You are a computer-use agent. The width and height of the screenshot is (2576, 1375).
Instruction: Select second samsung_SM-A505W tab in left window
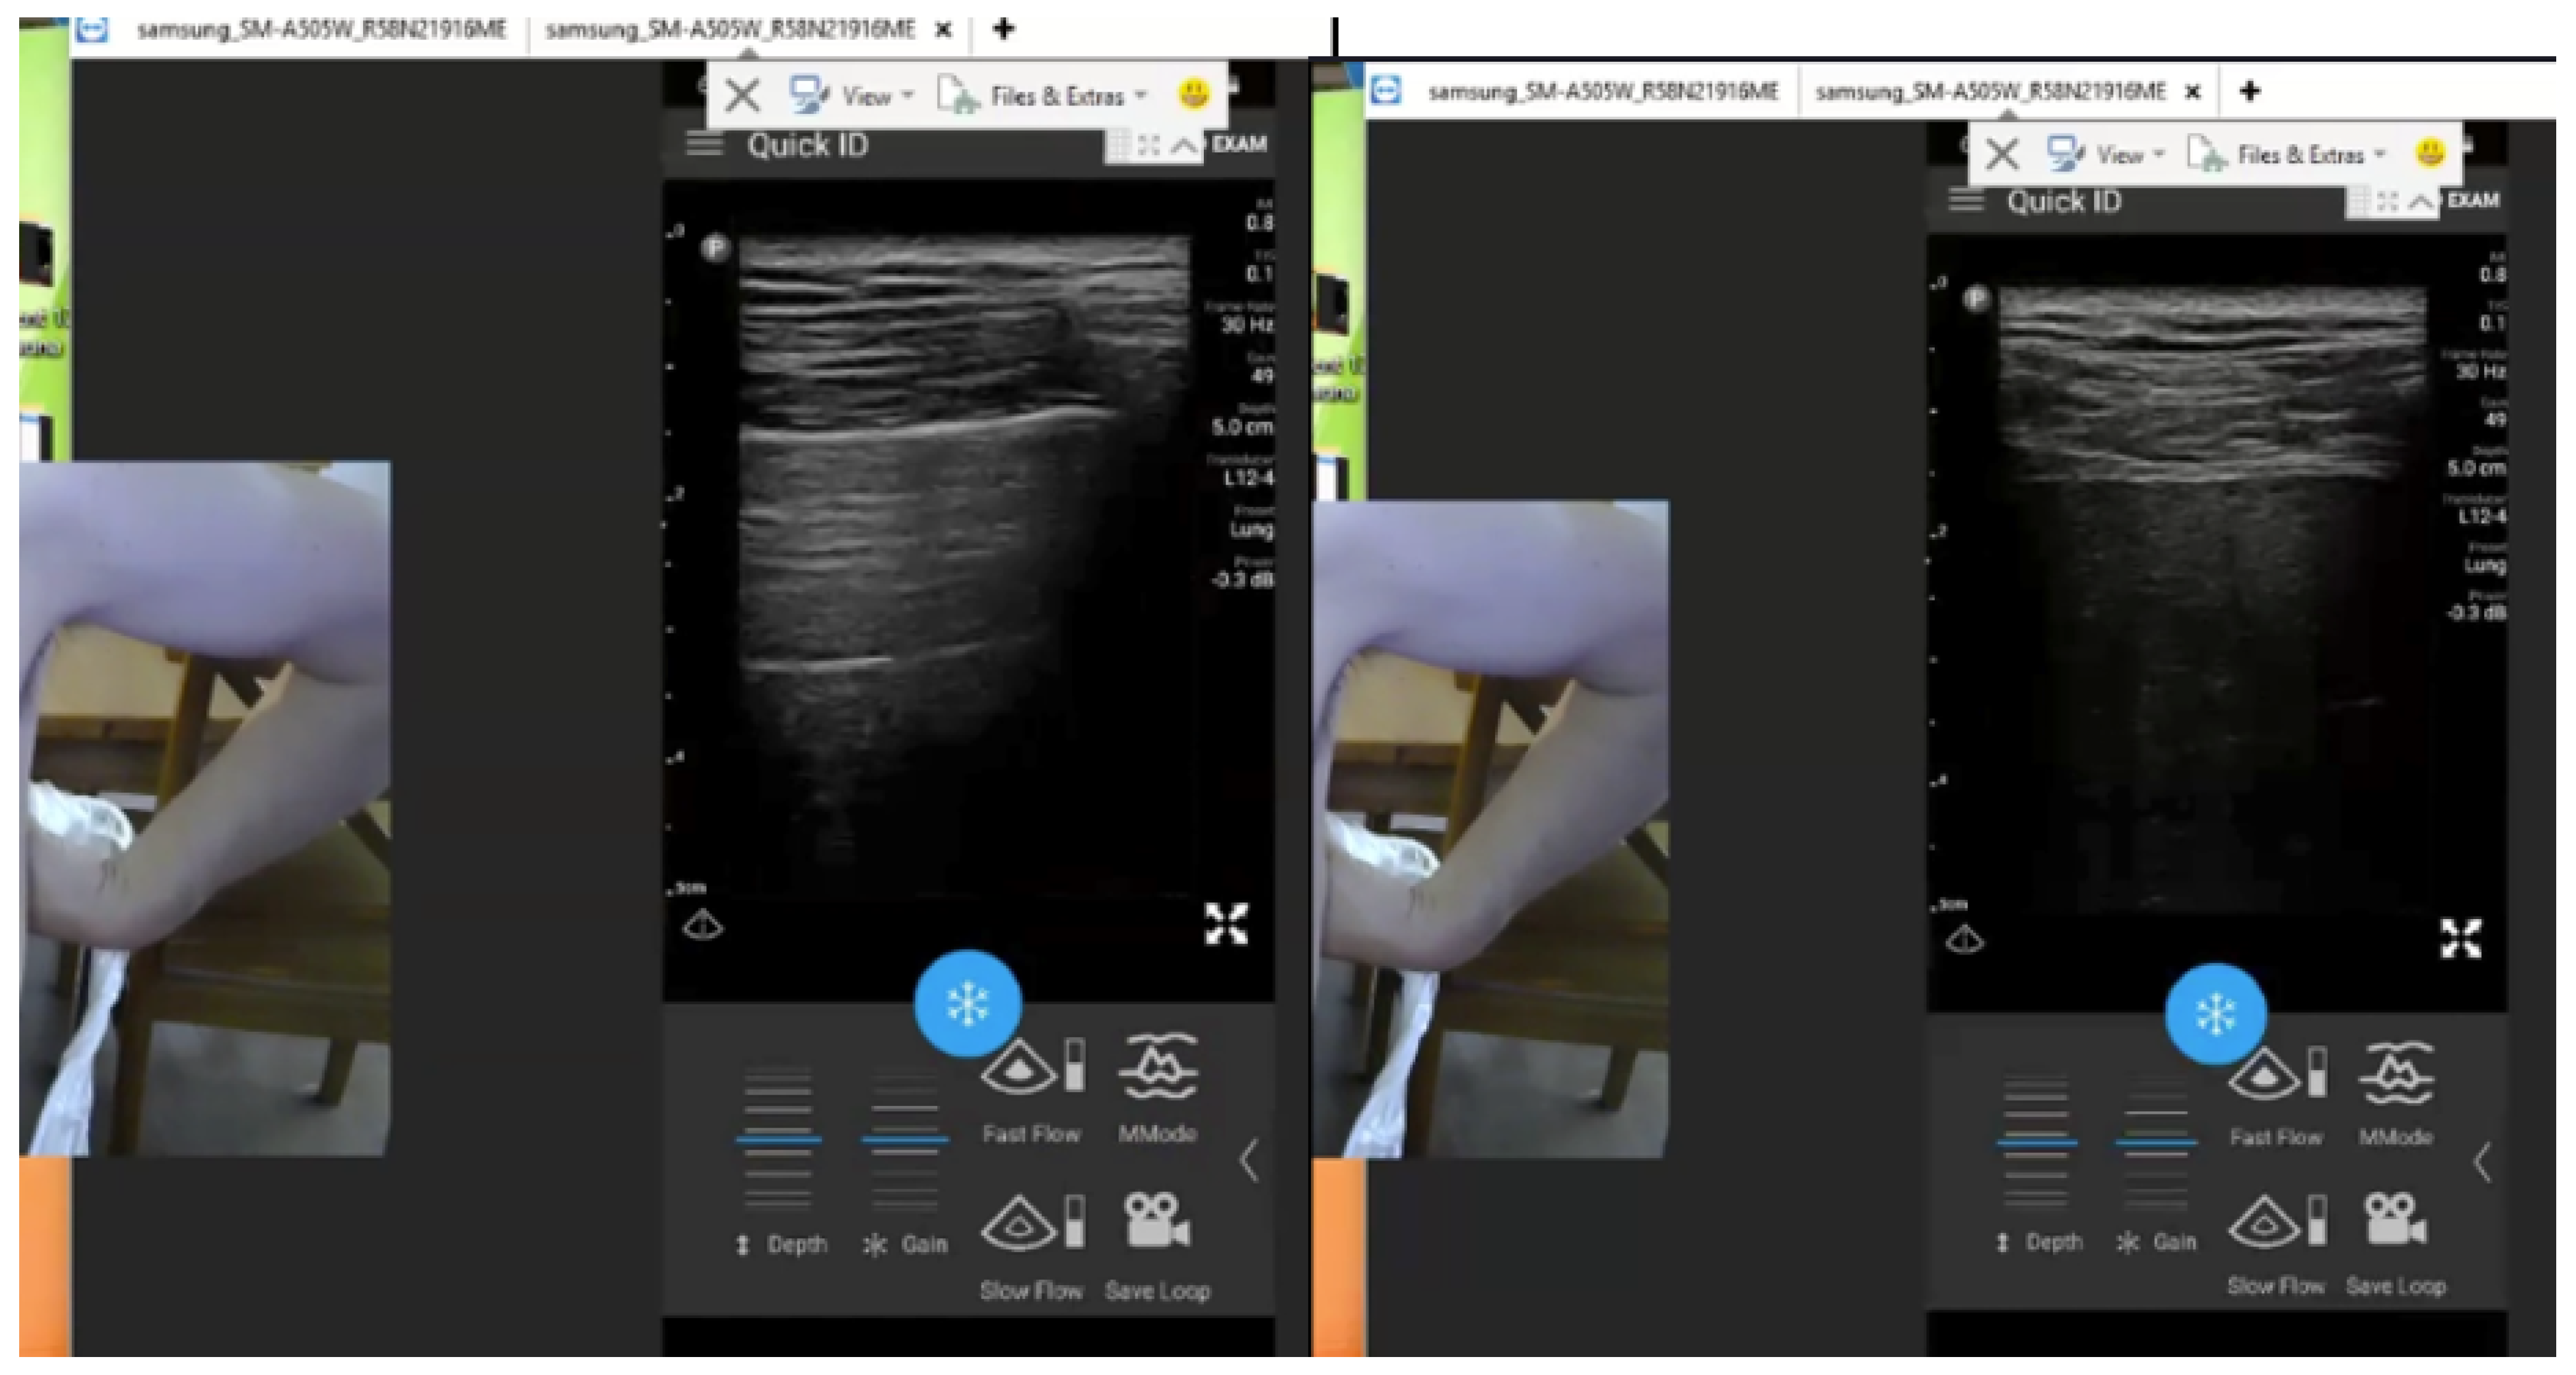point(730,29)
